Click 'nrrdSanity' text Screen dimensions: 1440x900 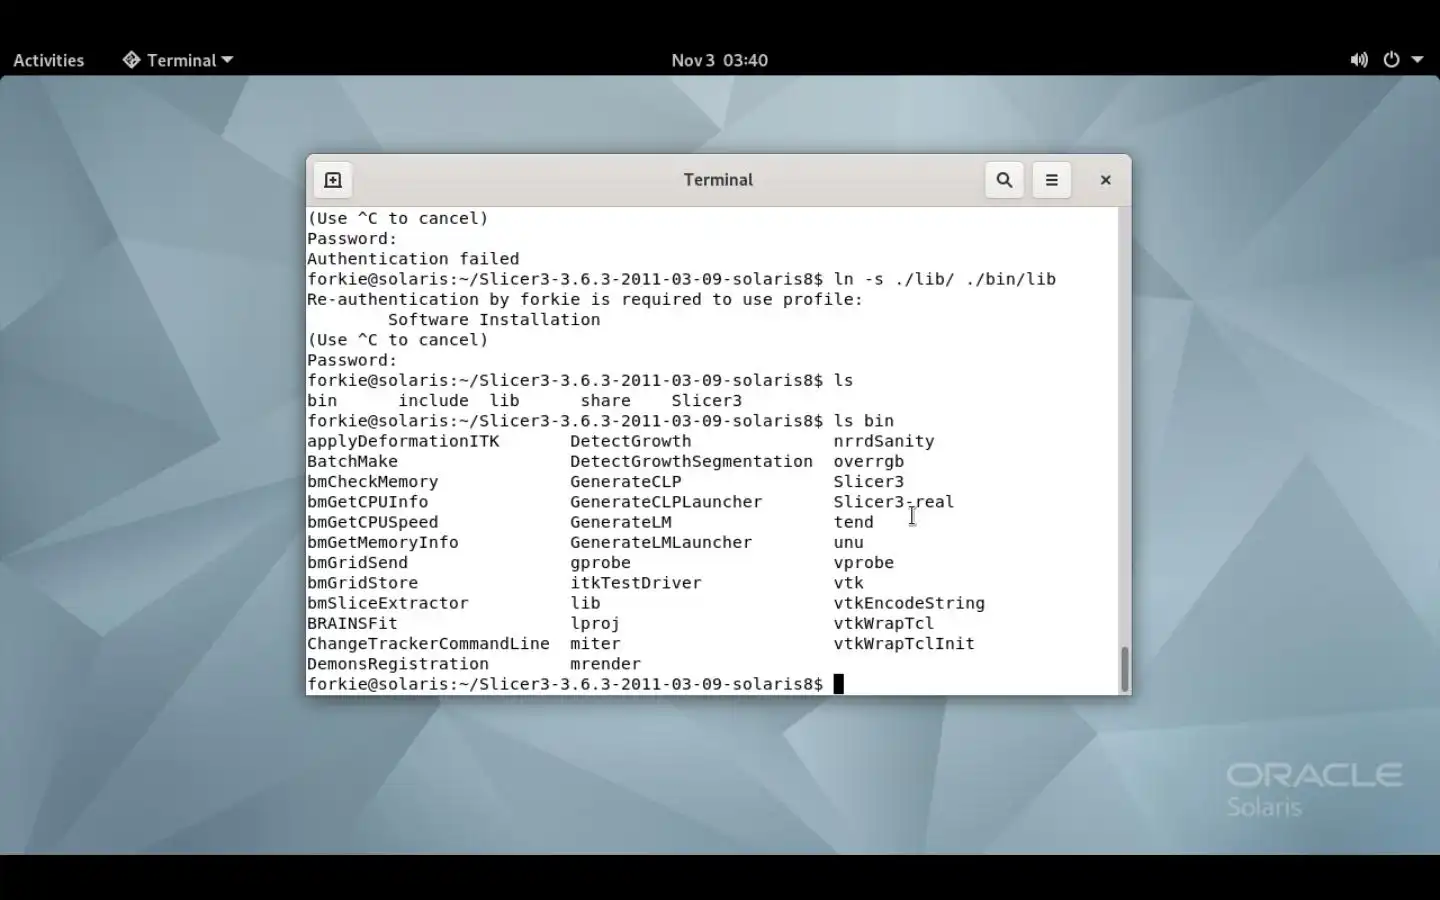click(x=884, y=441)
